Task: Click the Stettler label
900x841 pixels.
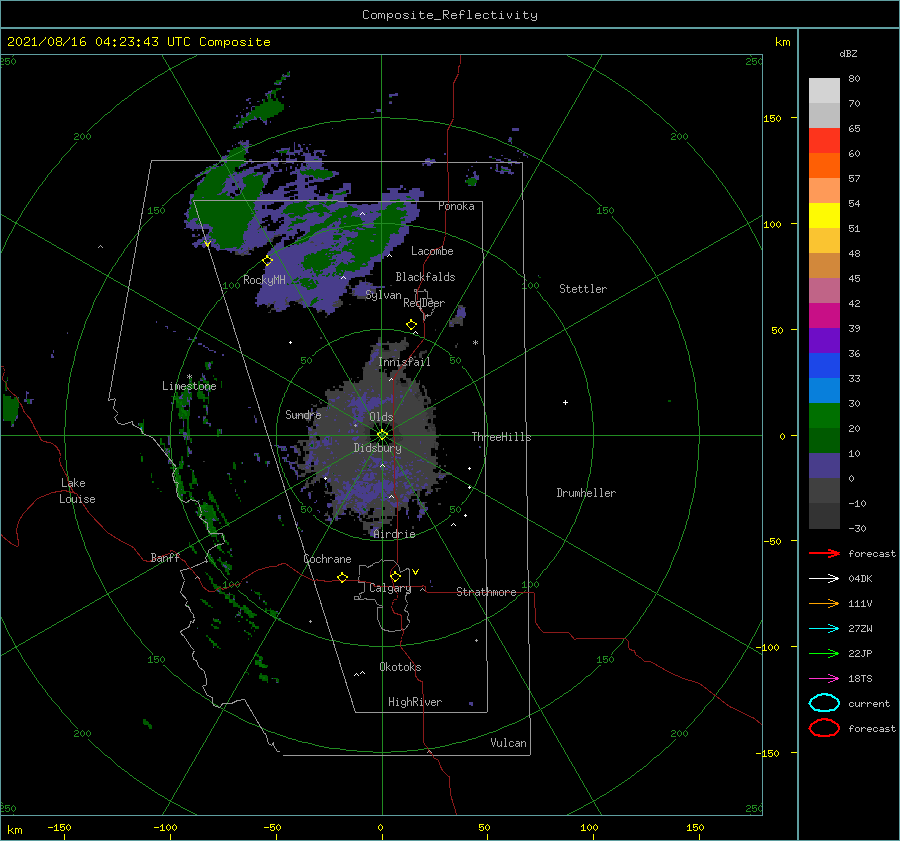Action: pyautogui.click(x=583, y=289)
